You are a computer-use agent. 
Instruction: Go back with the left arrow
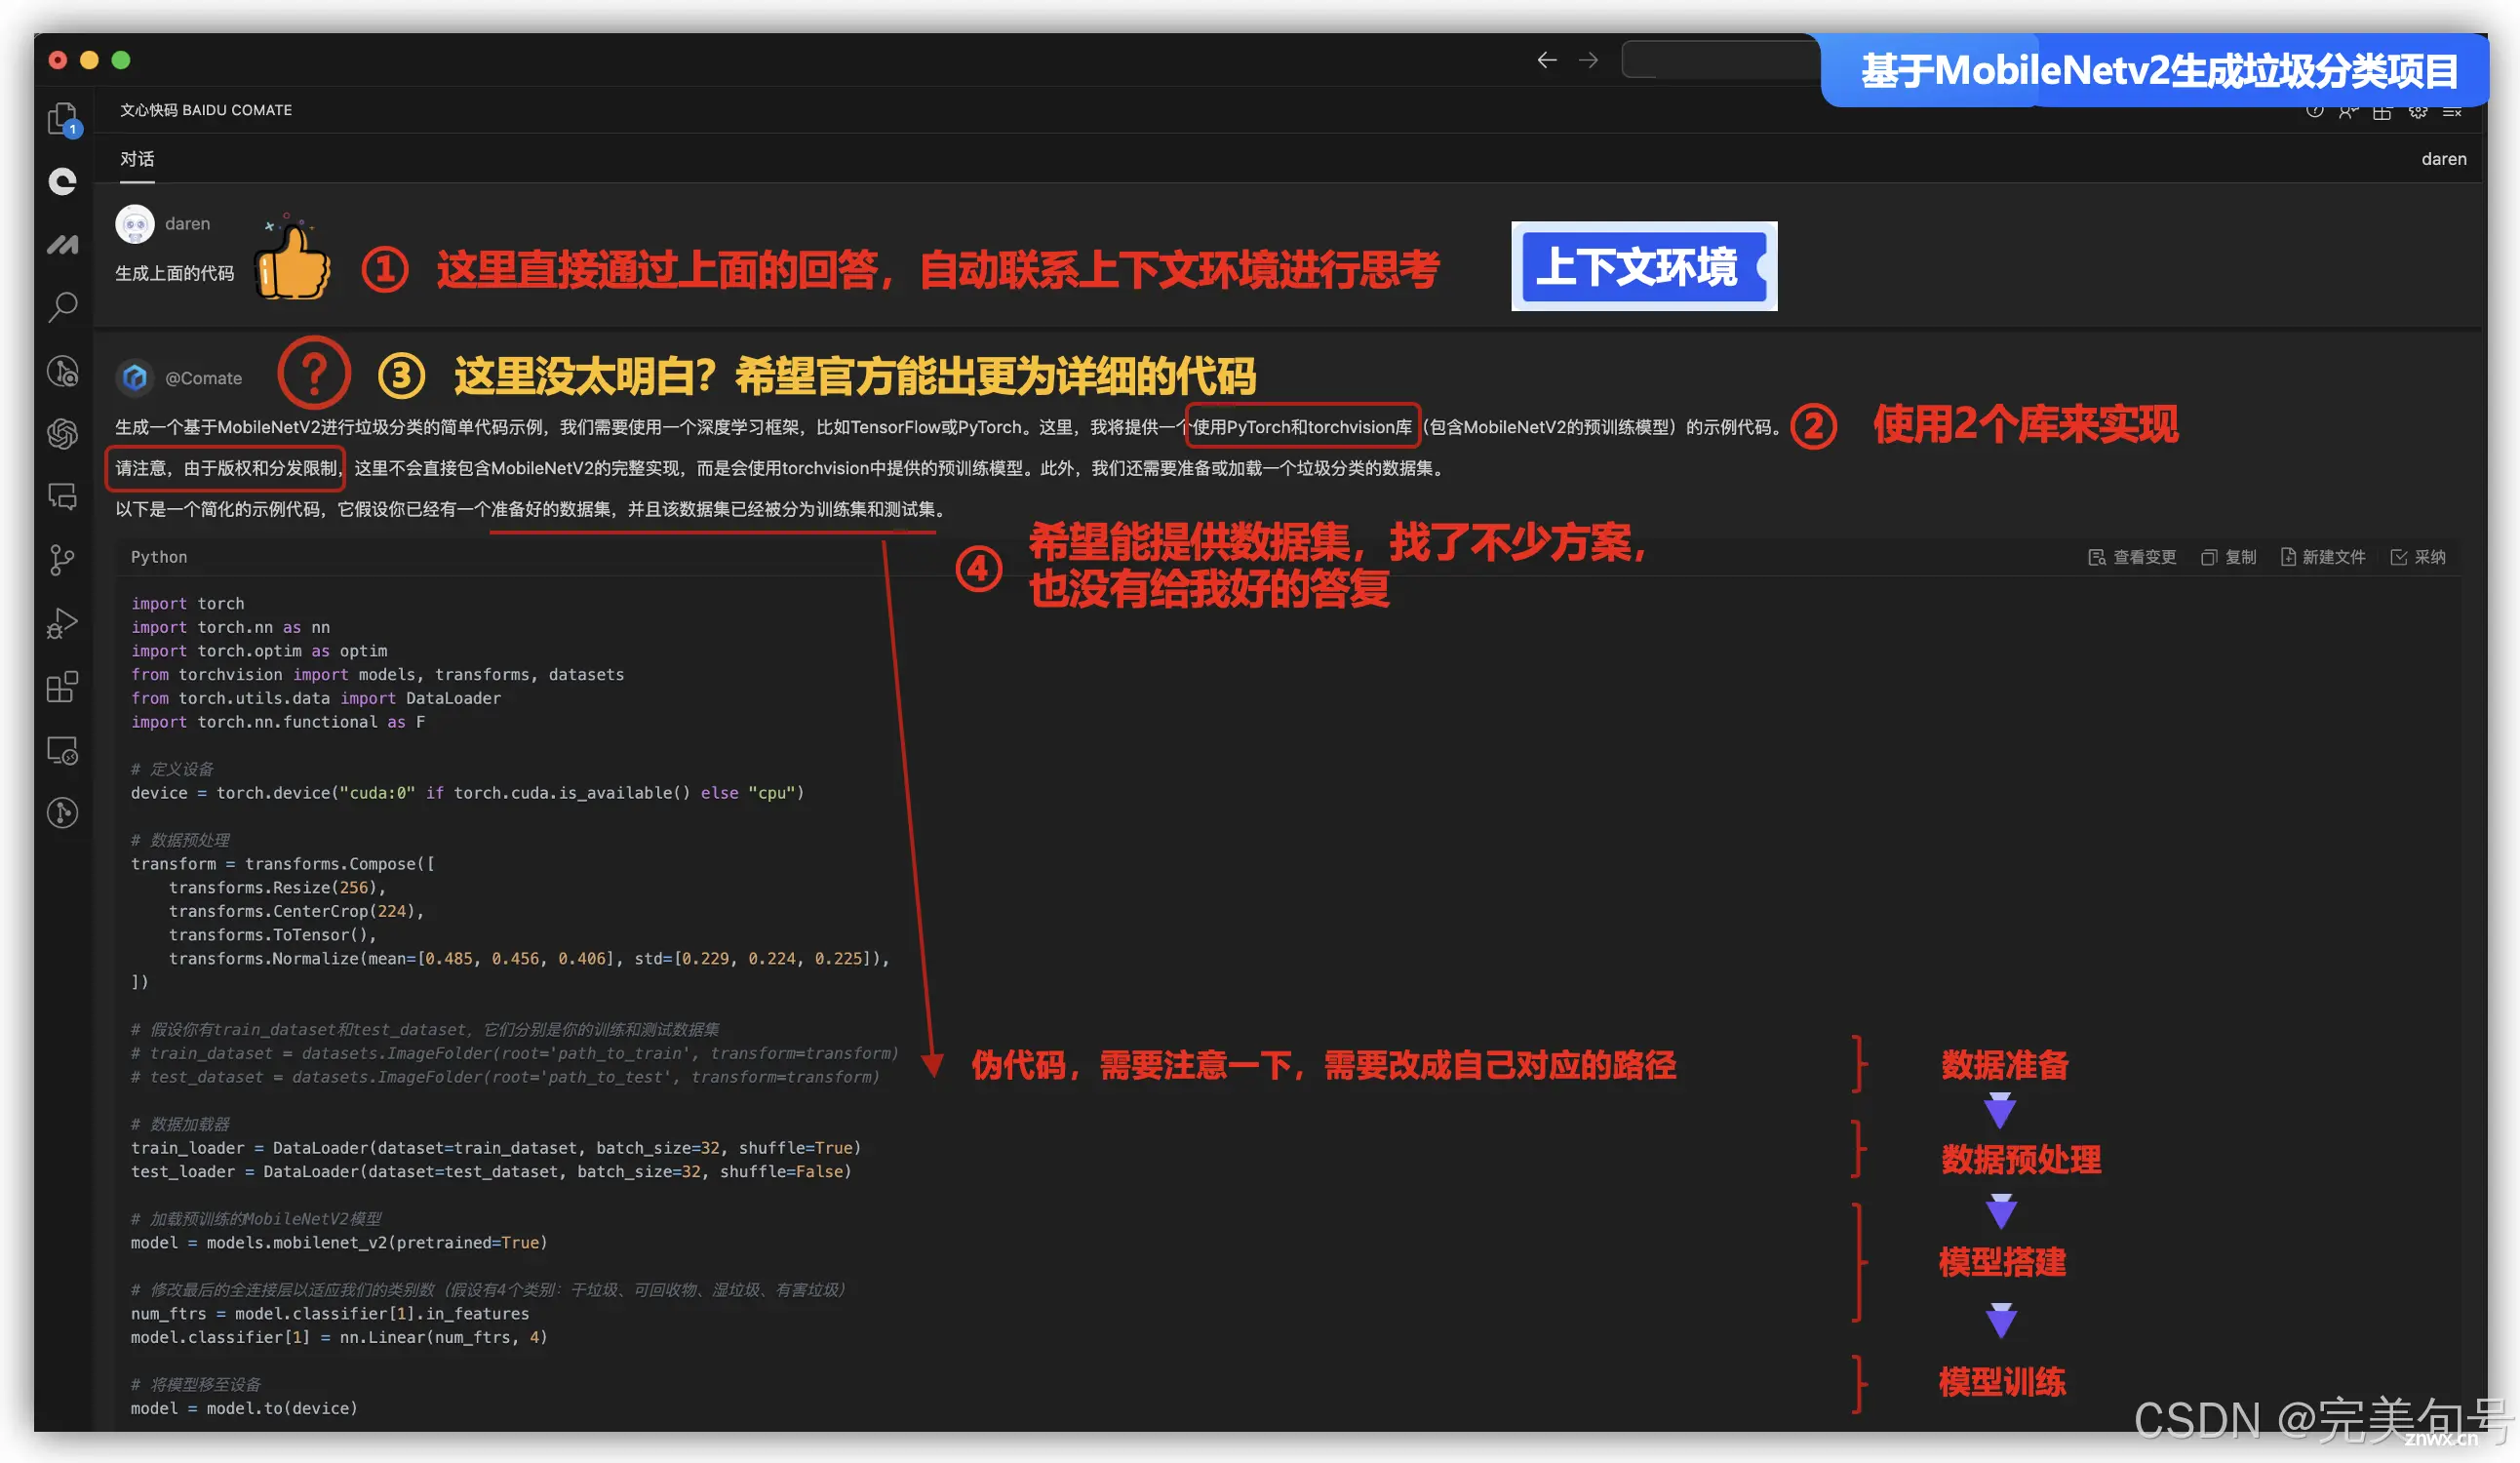pos(1547,60)
